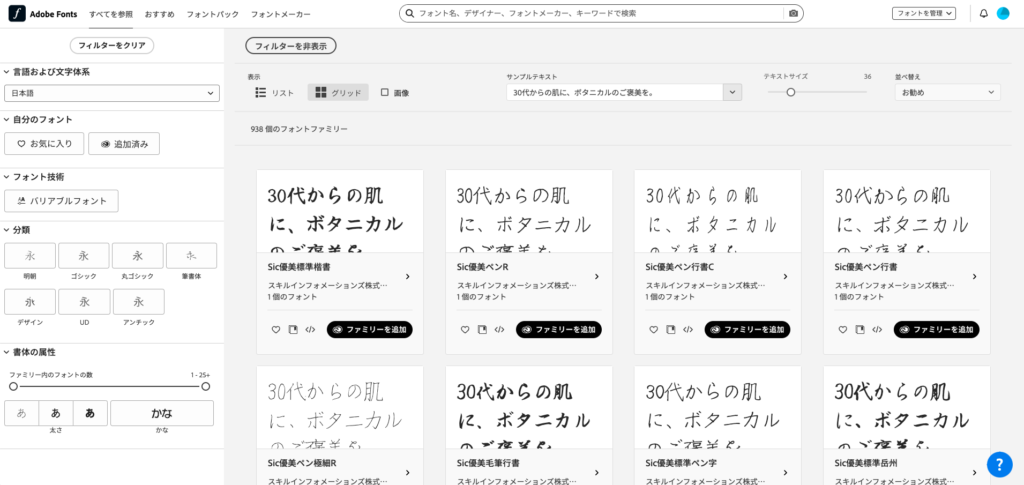Image resolution: width=1024 pixels, height=485 pixels.
Task: Select the ゴシック classification tile
Action: click(84, 256)
